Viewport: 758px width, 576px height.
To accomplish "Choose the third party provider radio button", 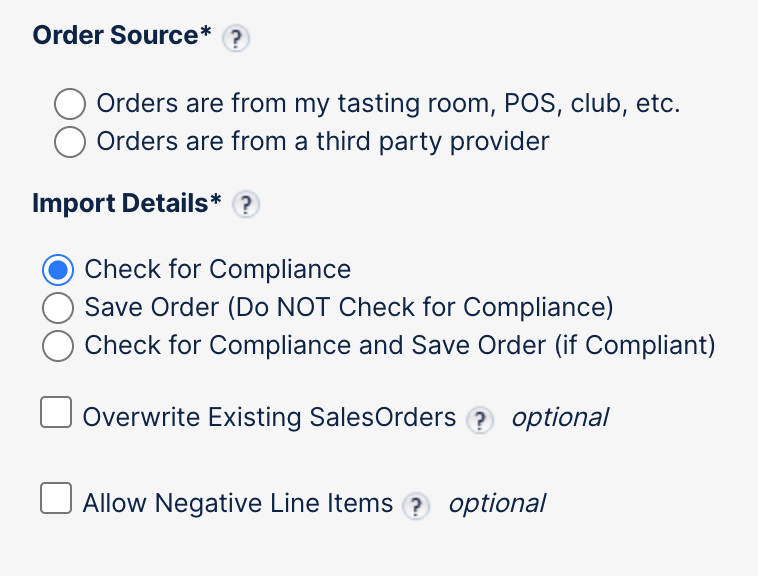I will [70, 142].
